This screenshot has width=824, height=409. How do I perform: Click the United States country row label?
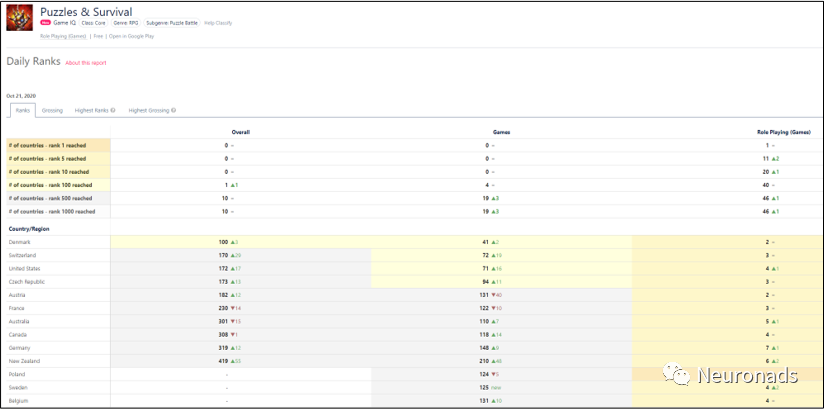tap(24, 269)
